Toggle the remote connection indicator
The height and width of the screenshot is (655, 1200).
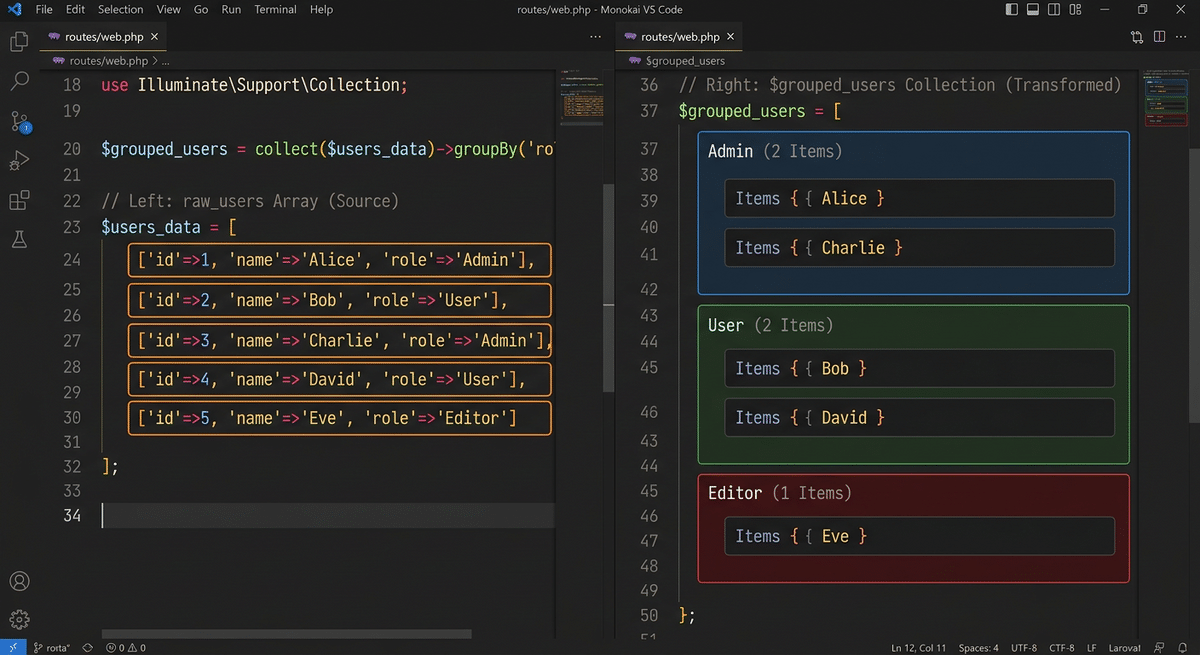[x=13, y=647]
